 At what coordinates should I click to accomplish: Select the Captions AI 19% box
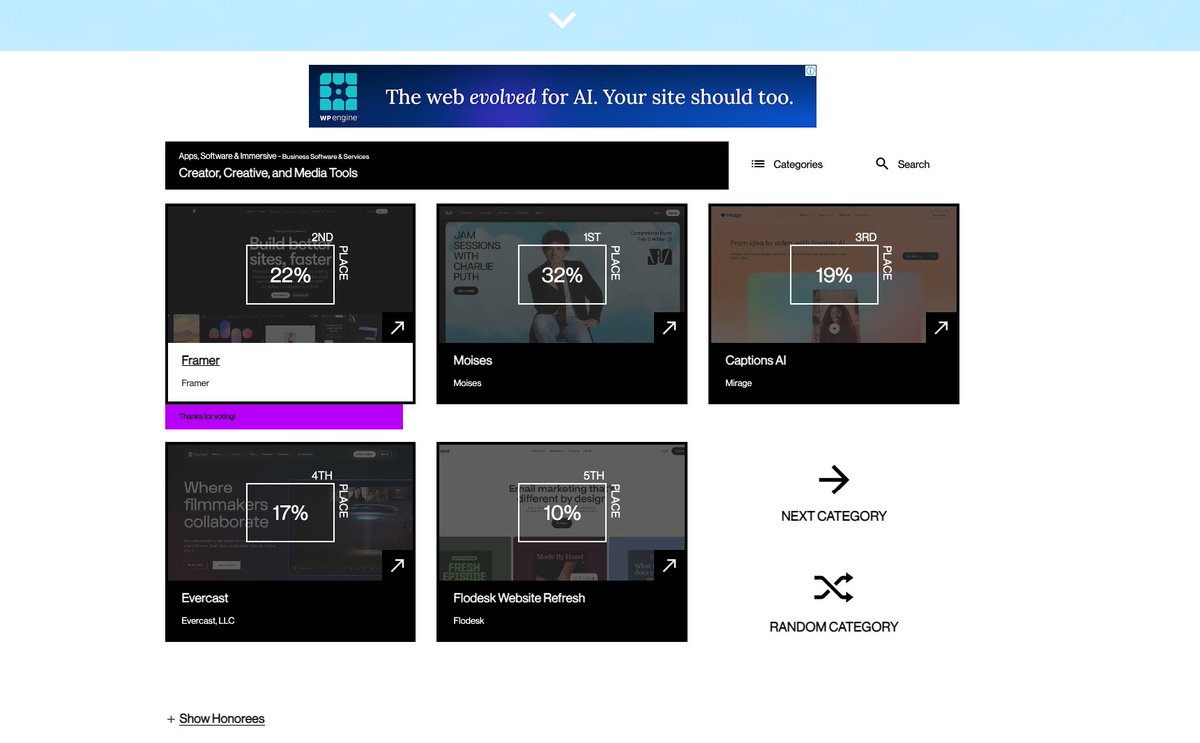pyautogui.click(x=834, y=275)
